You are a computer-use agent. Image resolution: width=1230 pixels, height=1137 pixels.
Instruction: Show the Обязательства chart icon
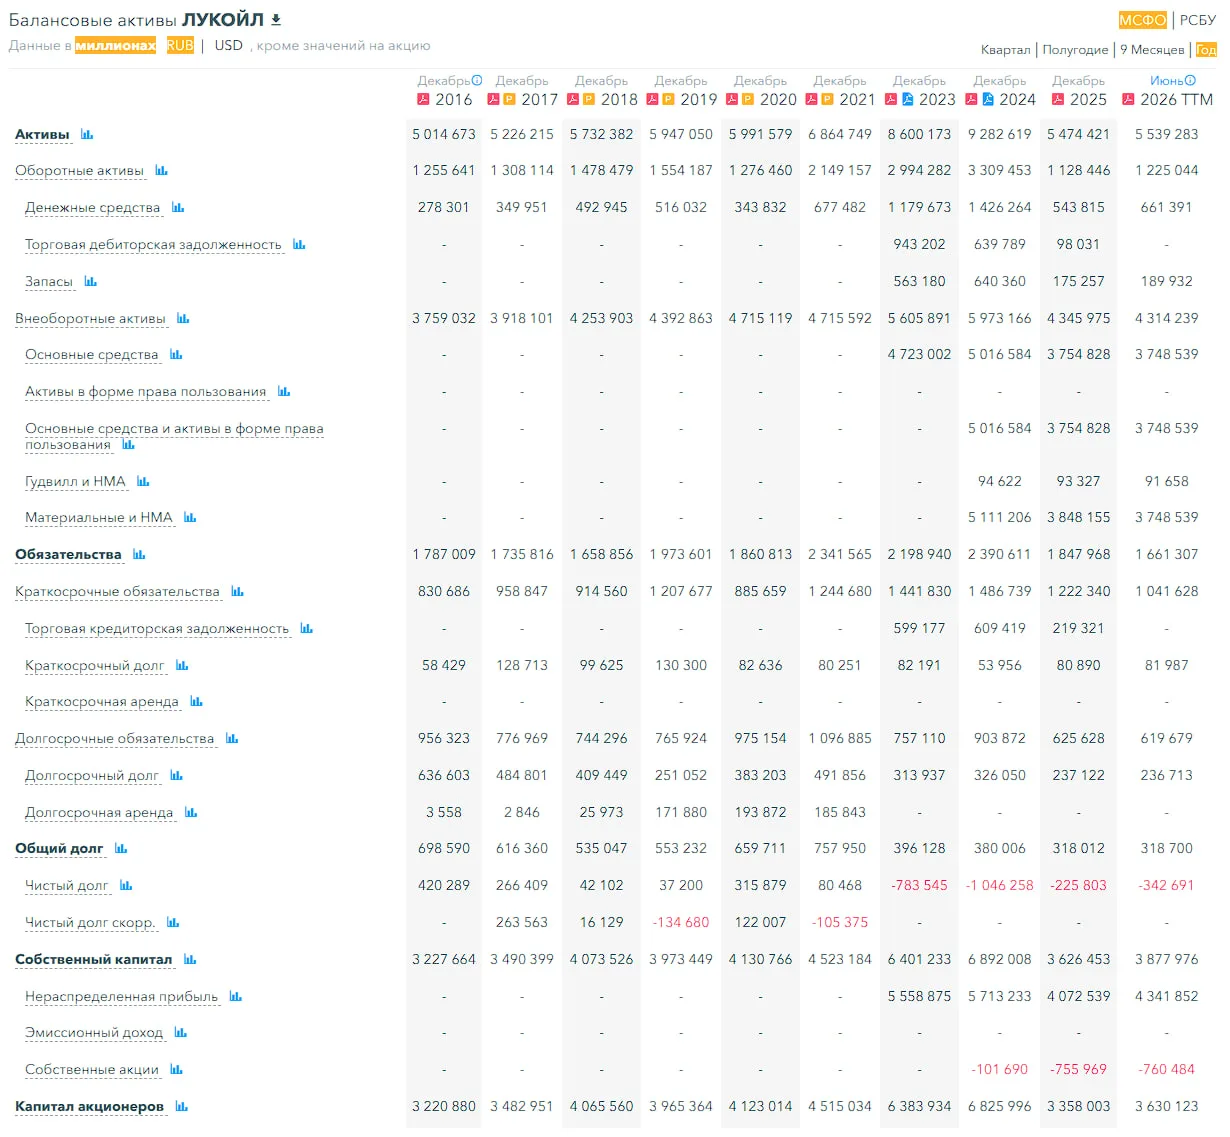pos(139,554)
